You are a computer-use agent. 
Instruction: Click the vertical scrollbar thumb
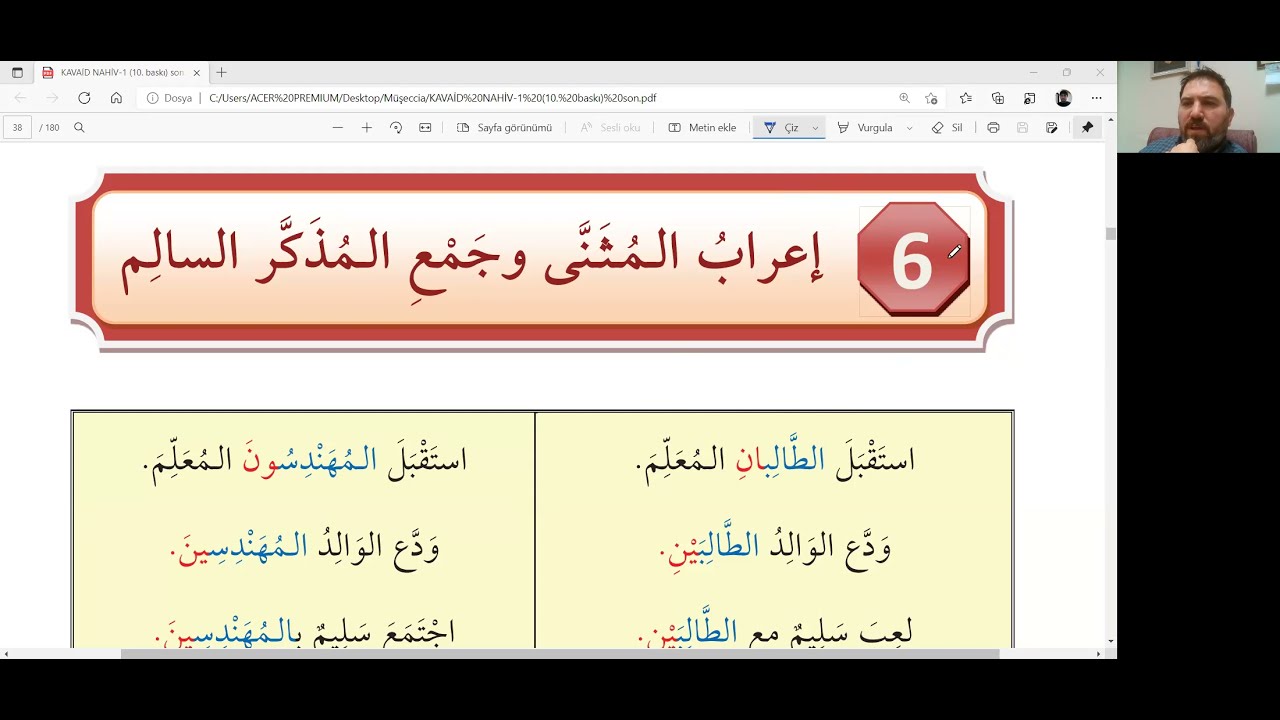[1110, 233]
